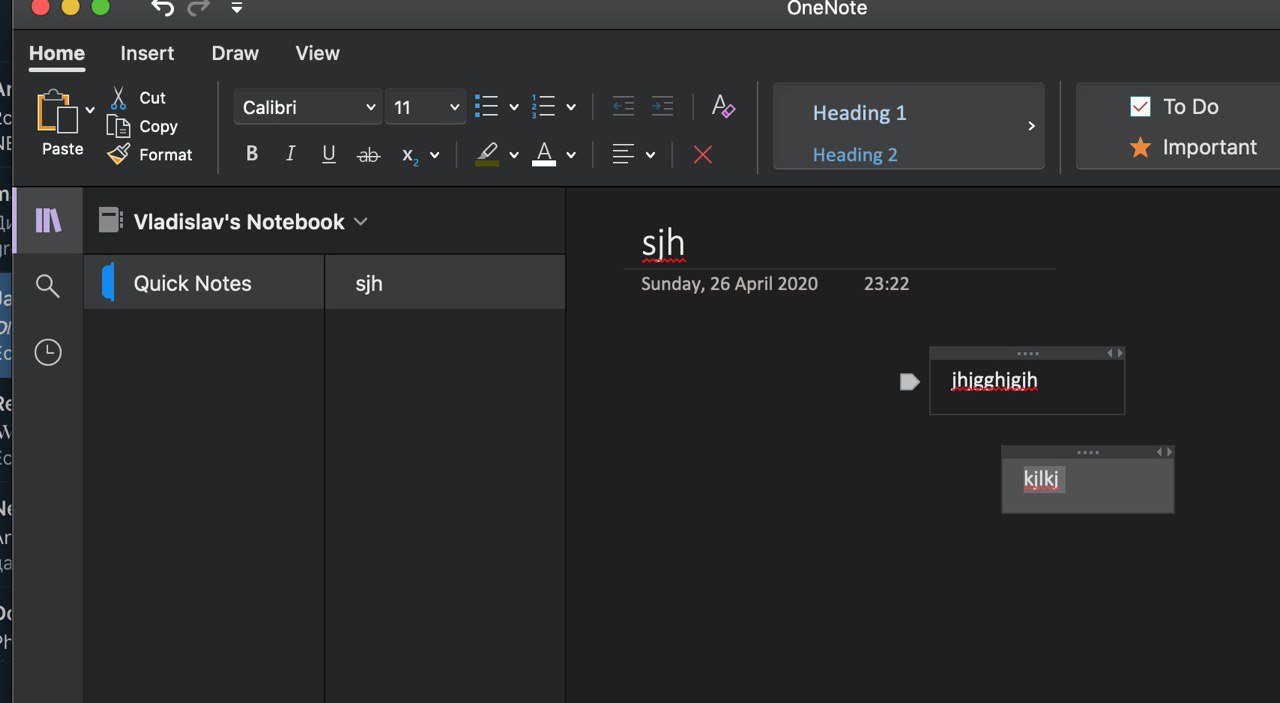1280x703 pixels.
Task: Toggle Strikethrough formatting
Action: 369,155
